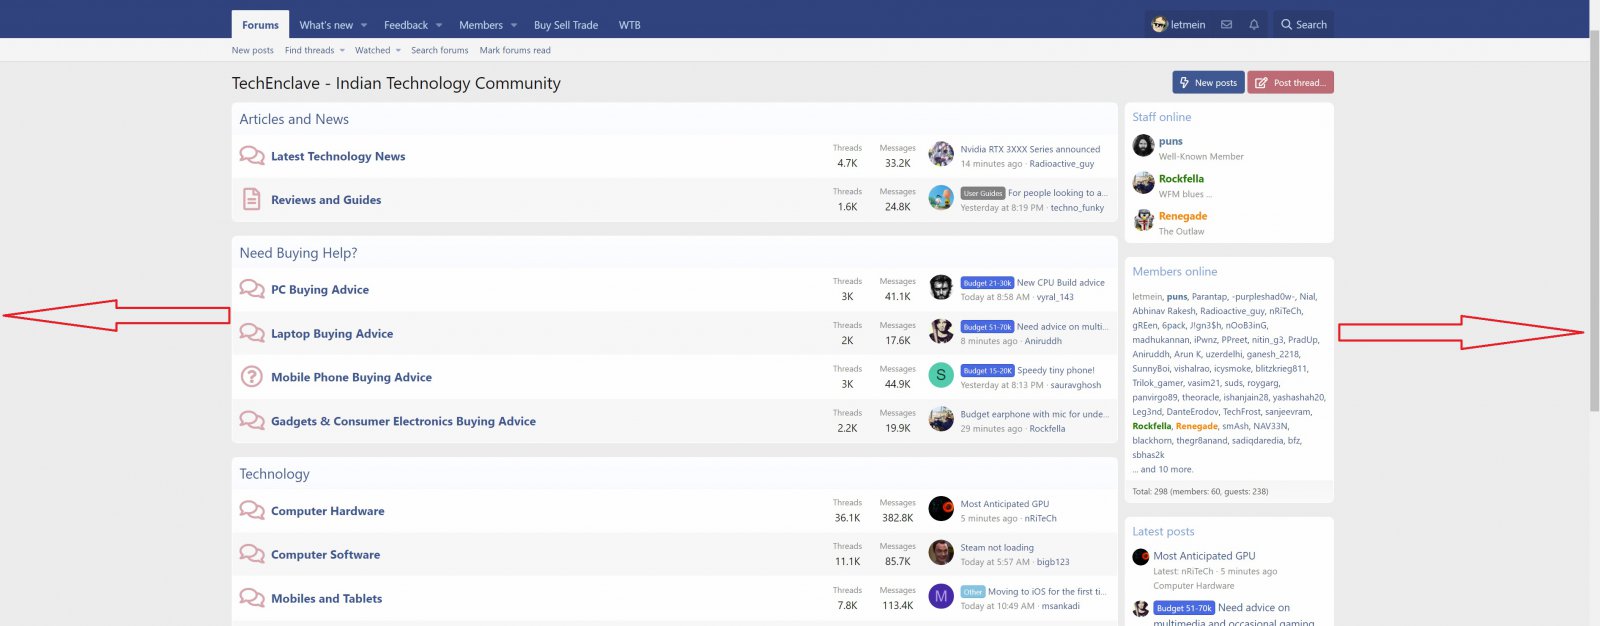
Task: Click the Post thread button
Action: click(x=1291, y=82)
